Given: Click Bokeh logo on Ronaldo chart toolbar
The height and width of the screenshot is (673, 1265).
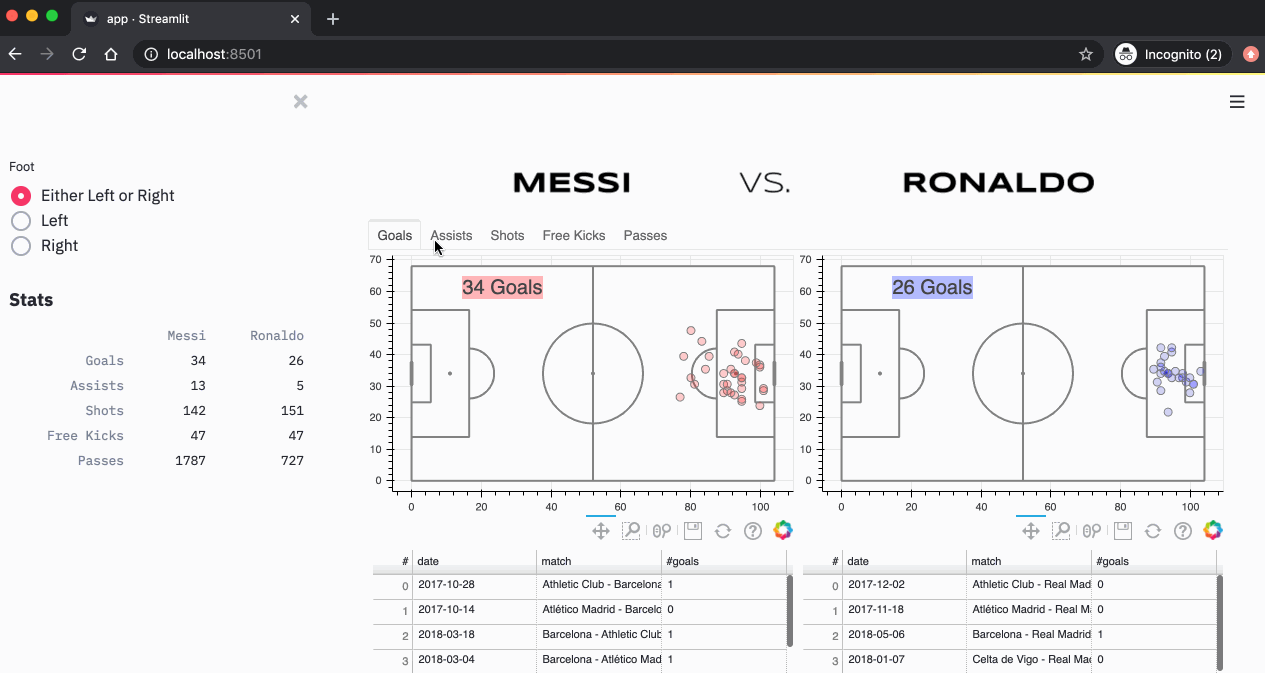Looking at the screenshot, I should (1213, 530).
